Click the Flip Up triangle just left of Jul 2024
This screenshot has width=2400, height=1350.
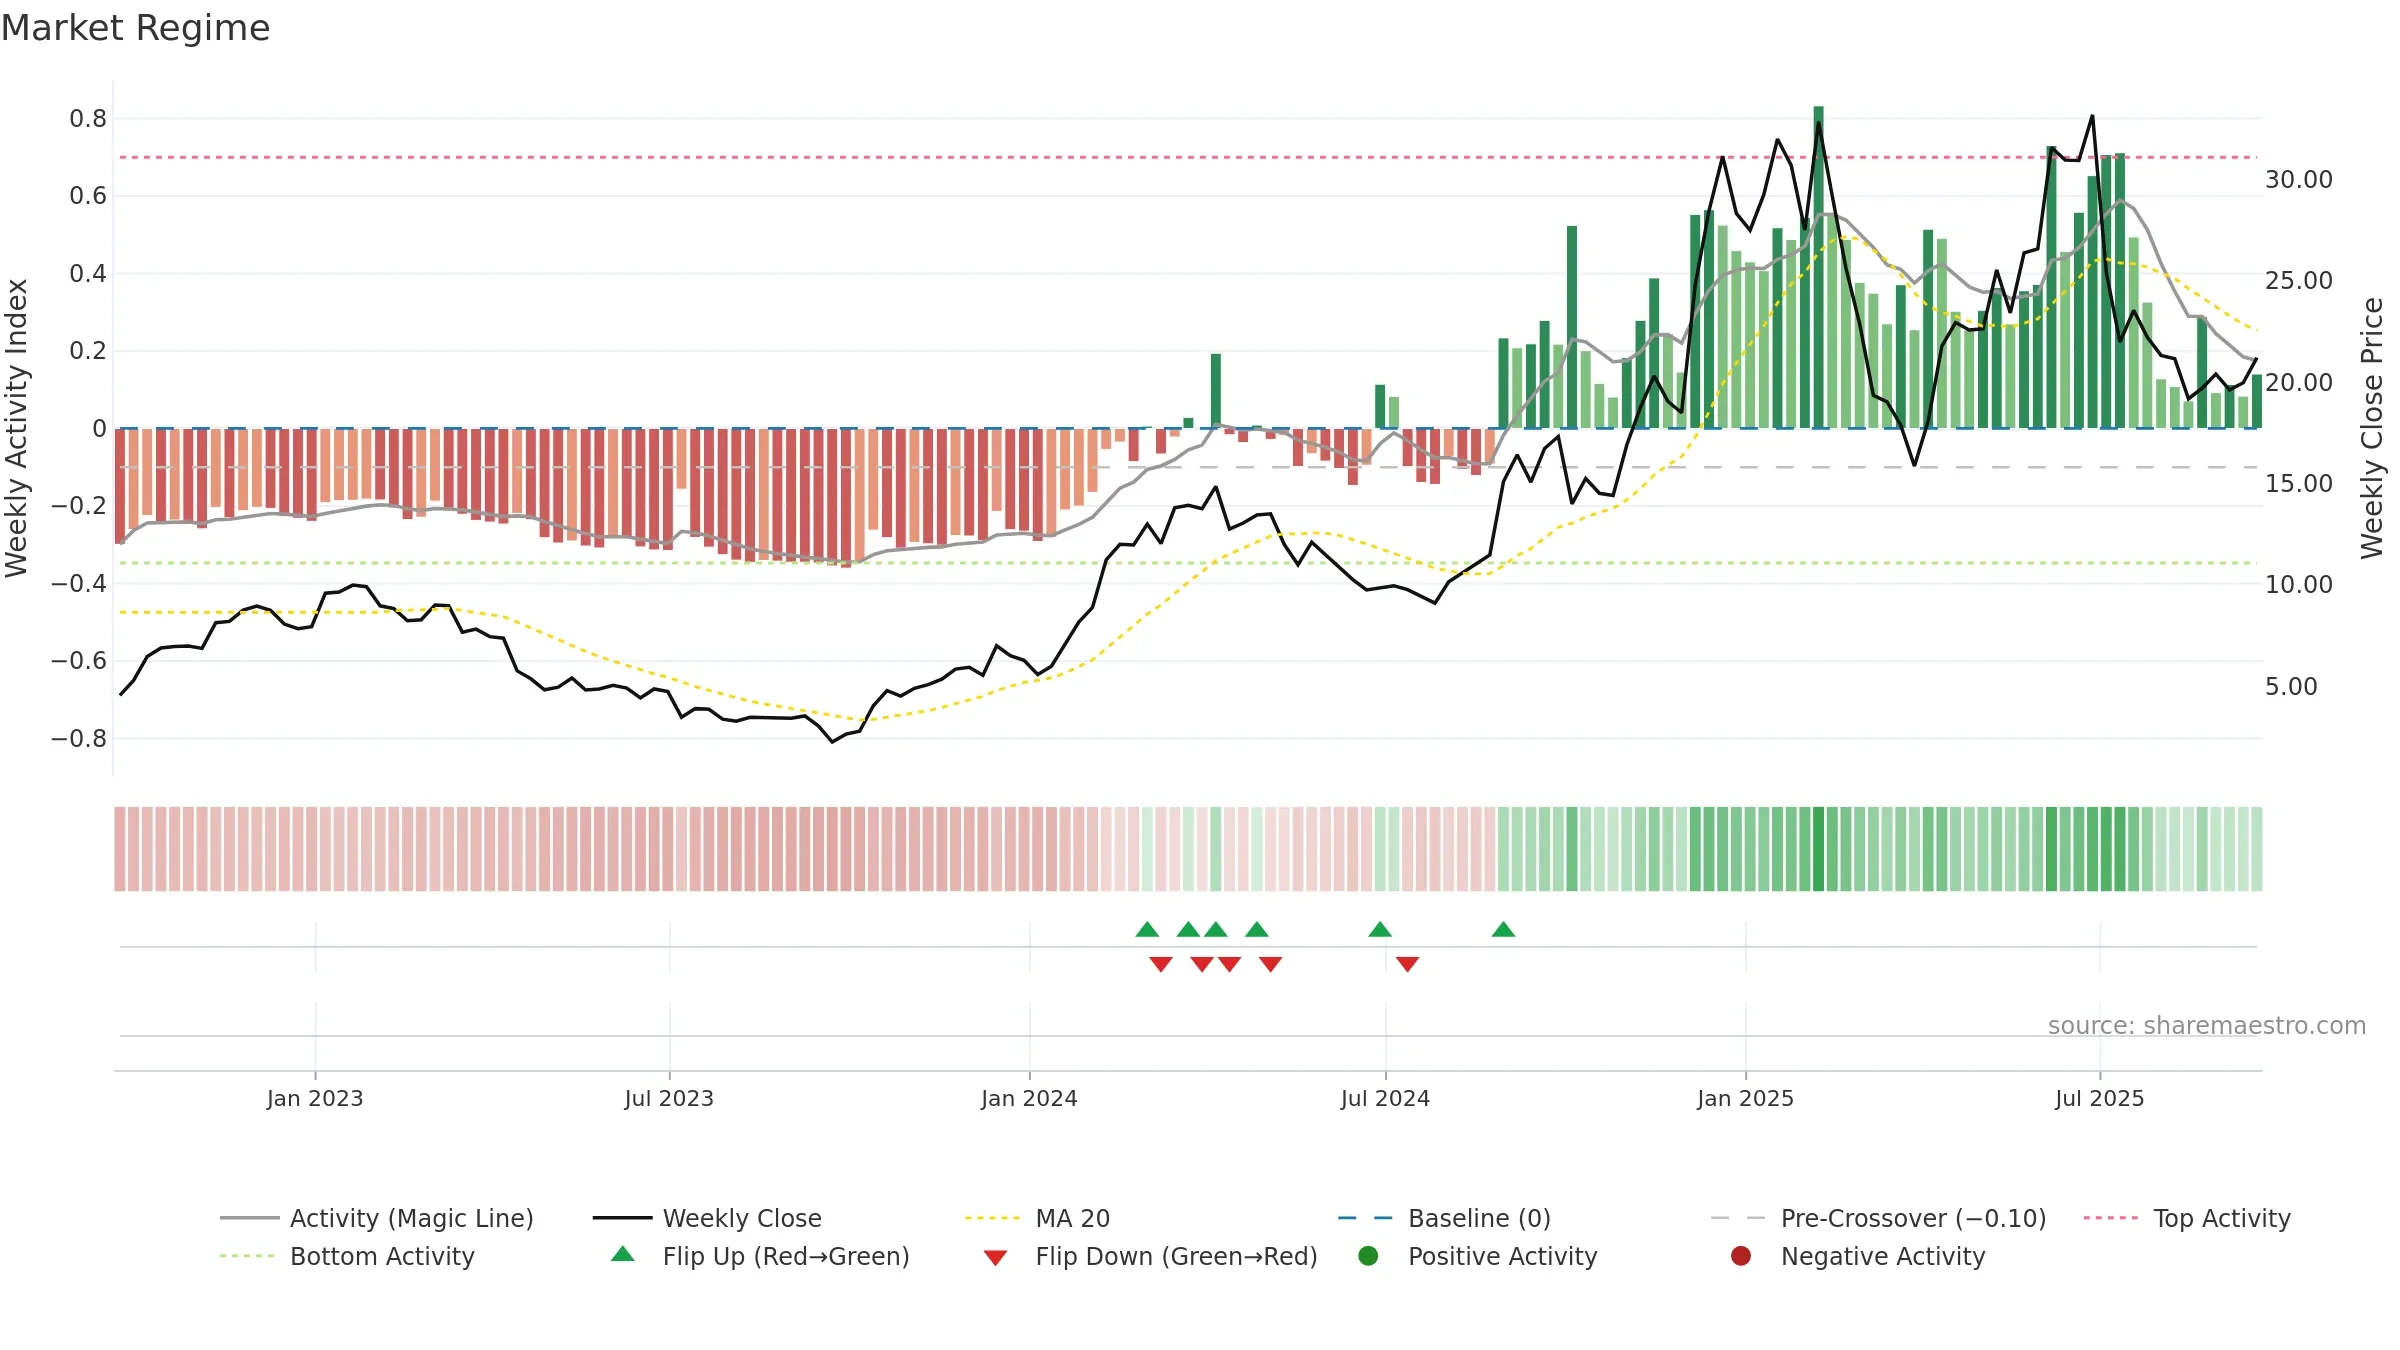1380,930
